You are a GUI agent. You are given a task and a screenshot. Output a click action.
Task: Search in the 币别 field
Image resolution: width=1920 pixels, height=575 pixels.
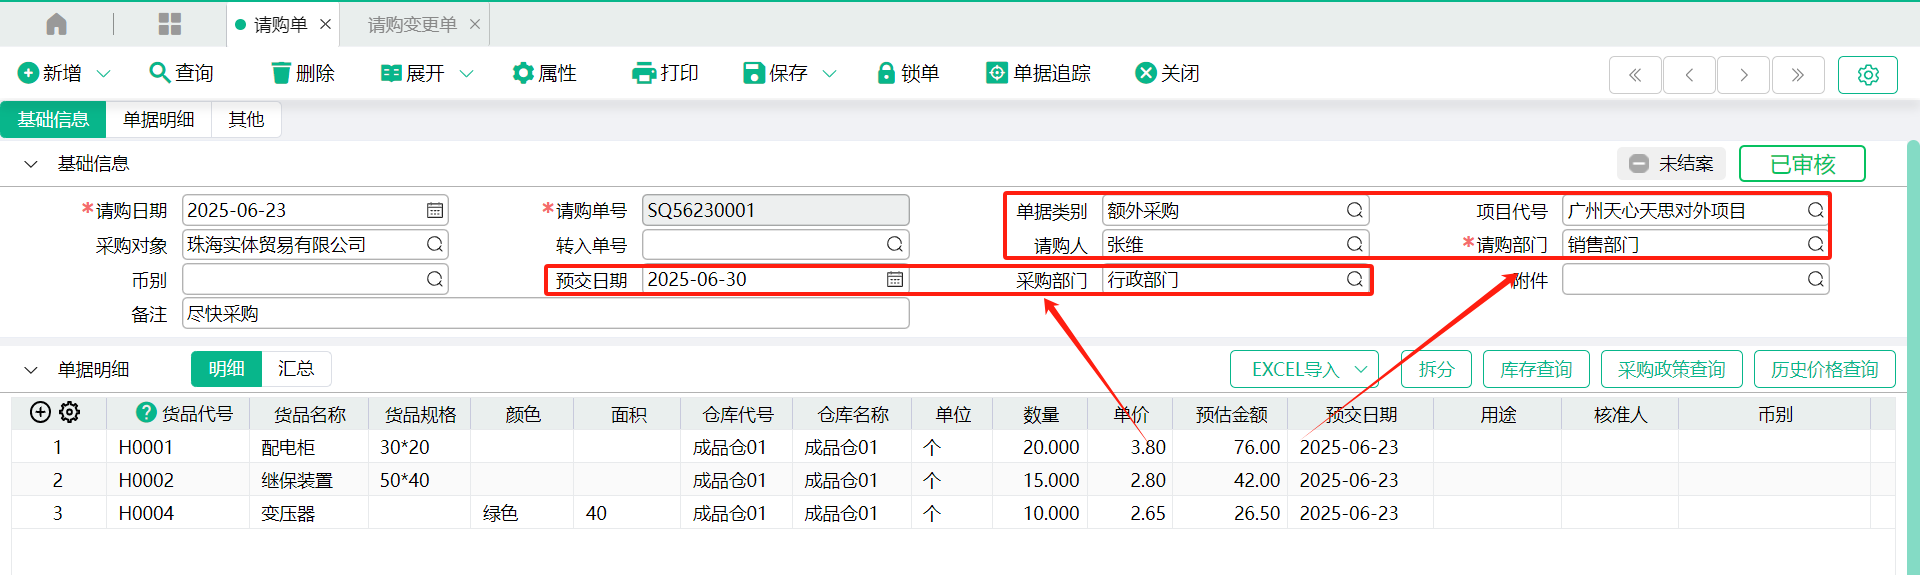pyautogui.click(x=434, y=279)
